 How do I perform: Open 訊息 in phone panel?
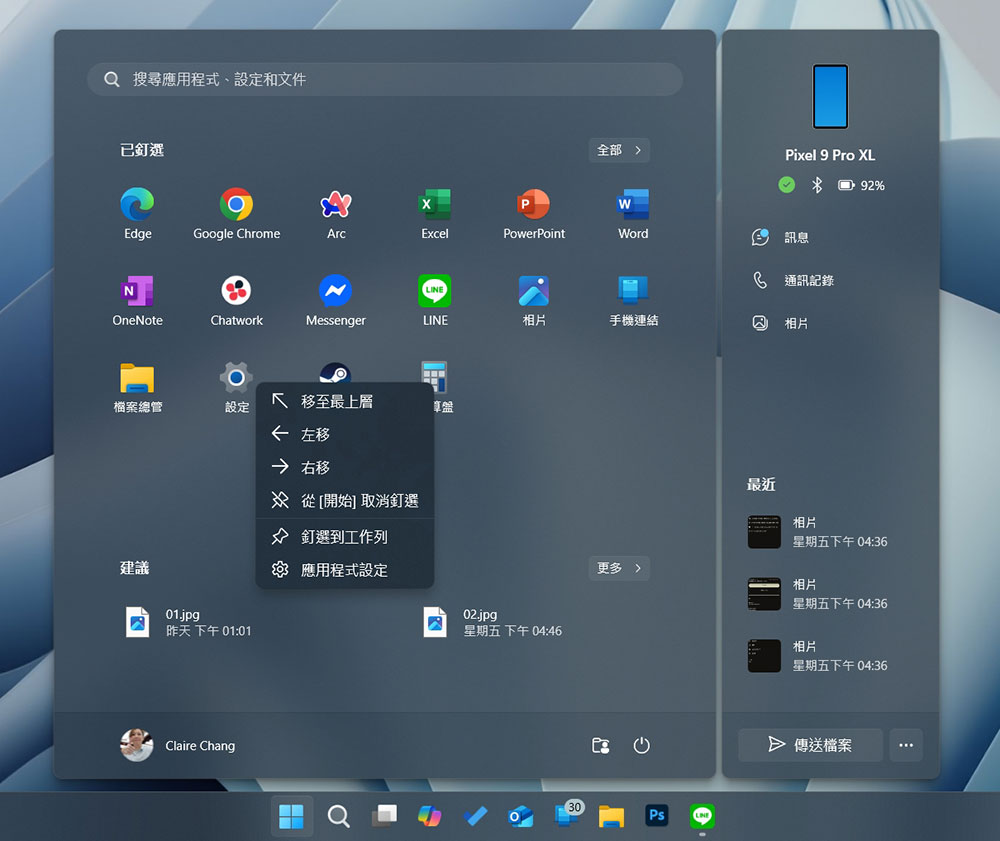point(781,237)
